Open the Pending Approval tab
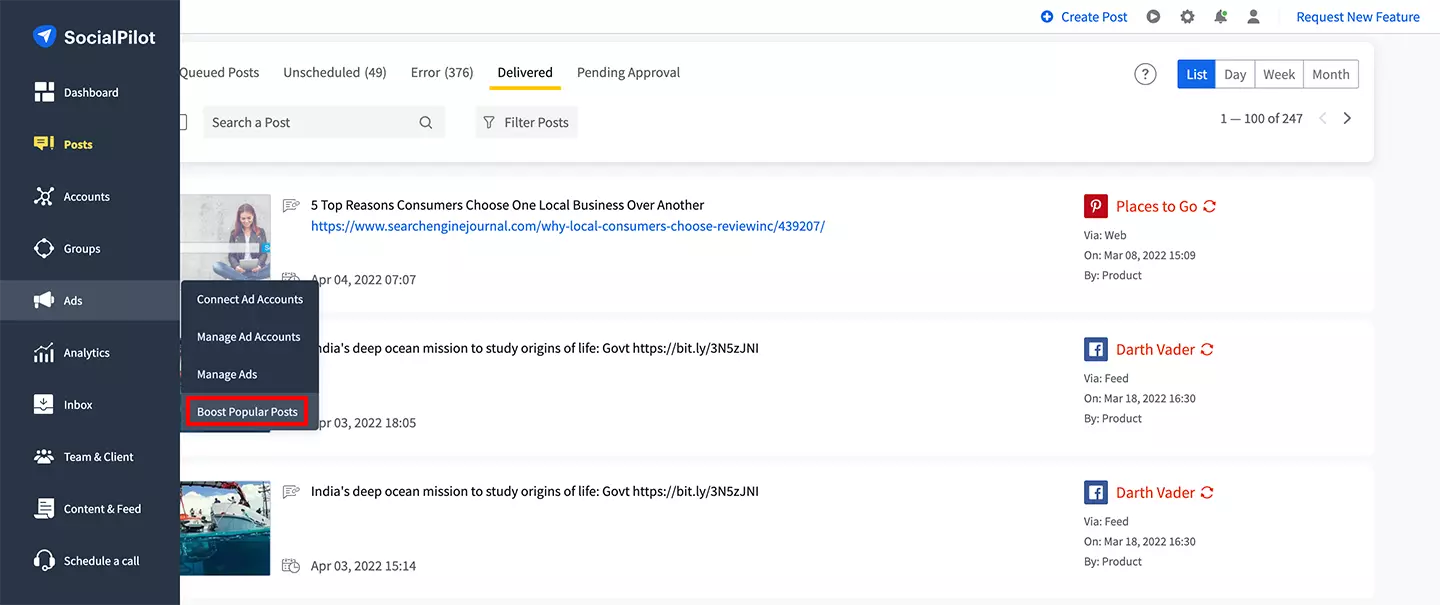Image resolution: width=1440 pixels, height=605 pixels. [628, 72]
